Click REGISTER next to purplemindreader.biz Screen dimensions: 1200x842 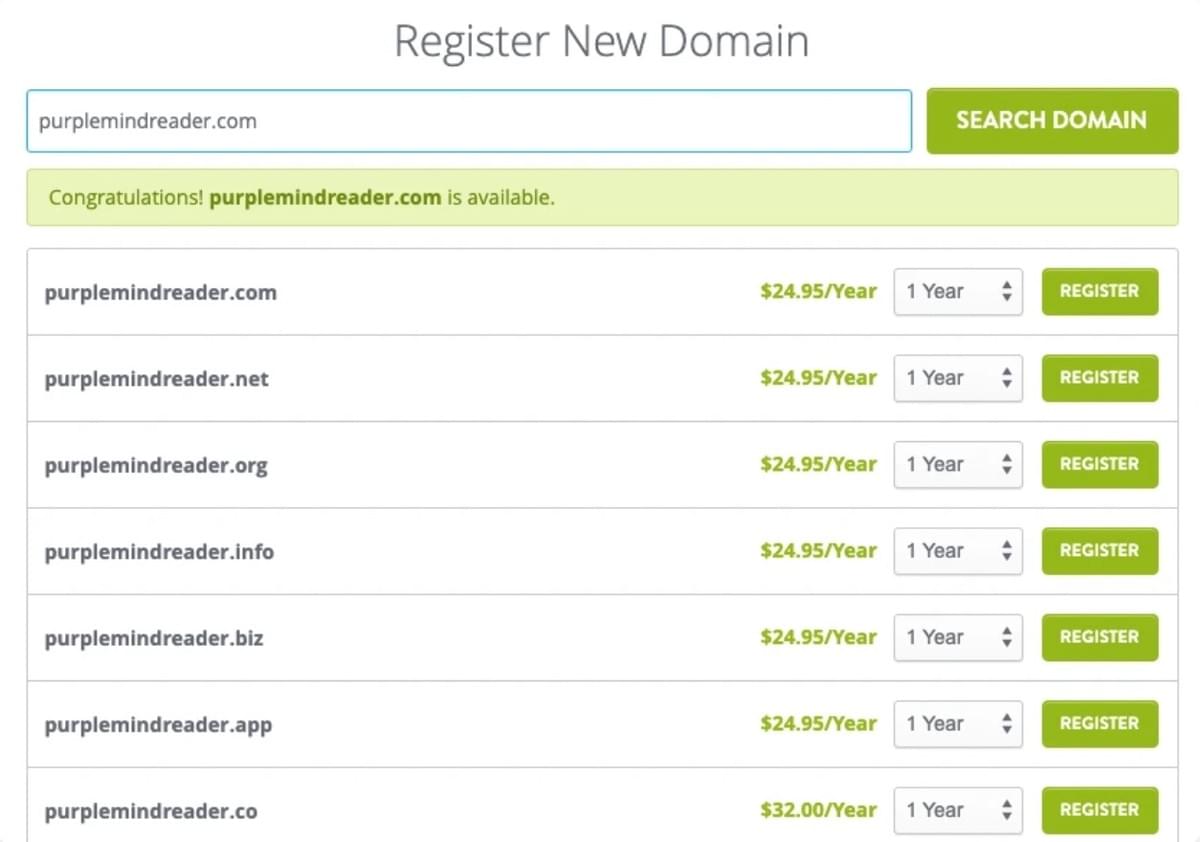click(x=1099, y=637)
